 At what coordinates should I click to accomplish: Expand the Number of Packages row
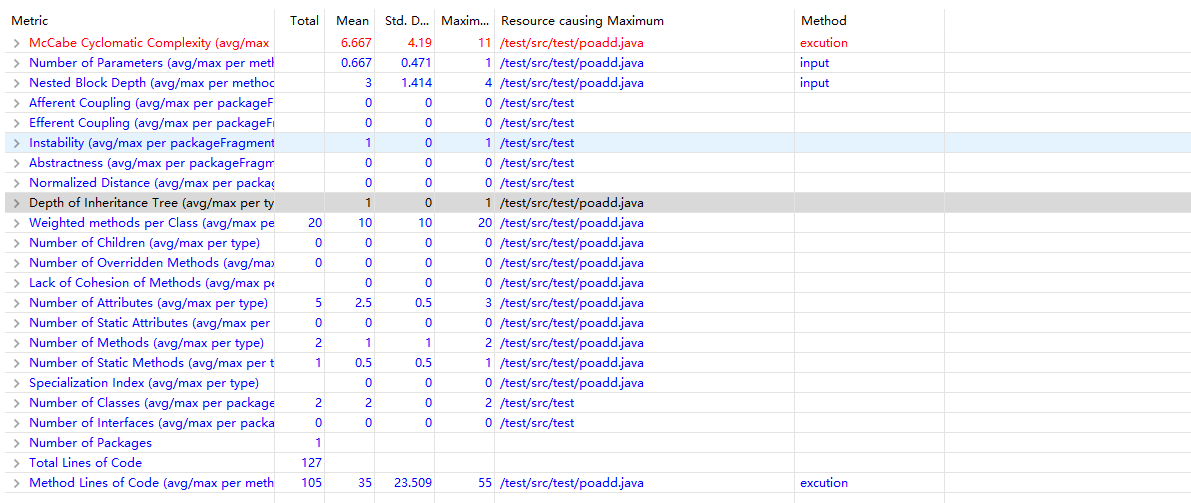pos(17,443)
